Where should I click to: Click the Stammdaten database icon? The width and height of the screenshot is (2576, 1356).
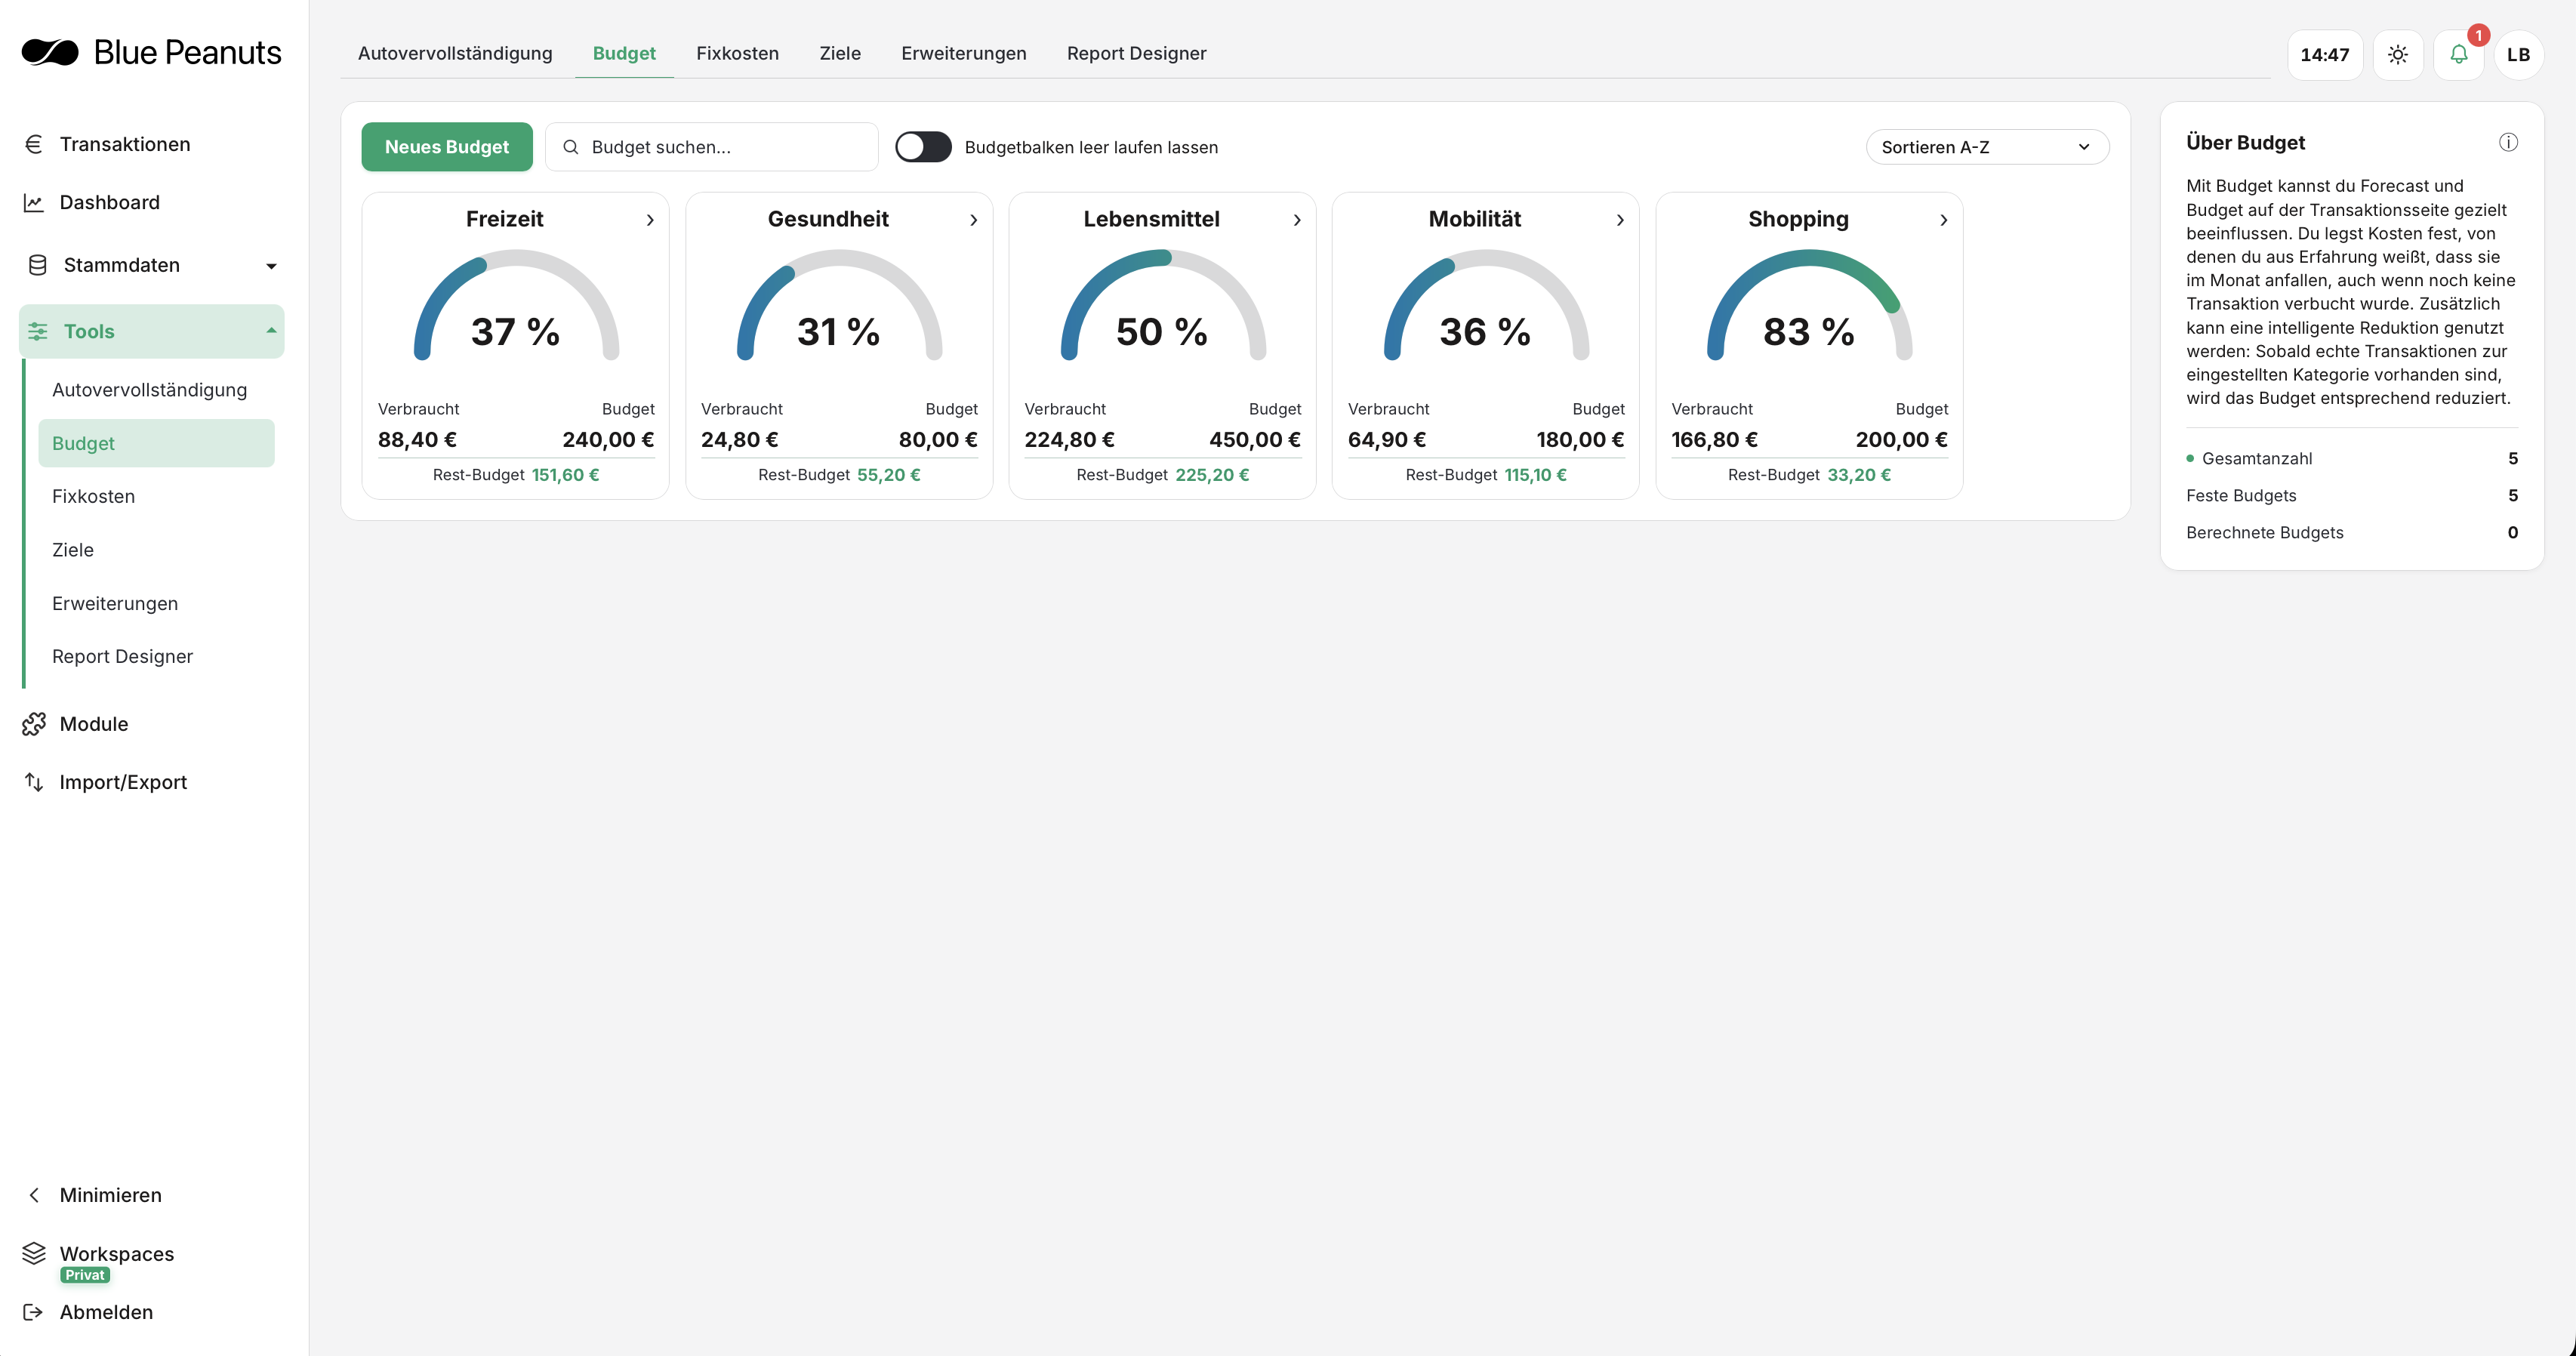(37, 265)
